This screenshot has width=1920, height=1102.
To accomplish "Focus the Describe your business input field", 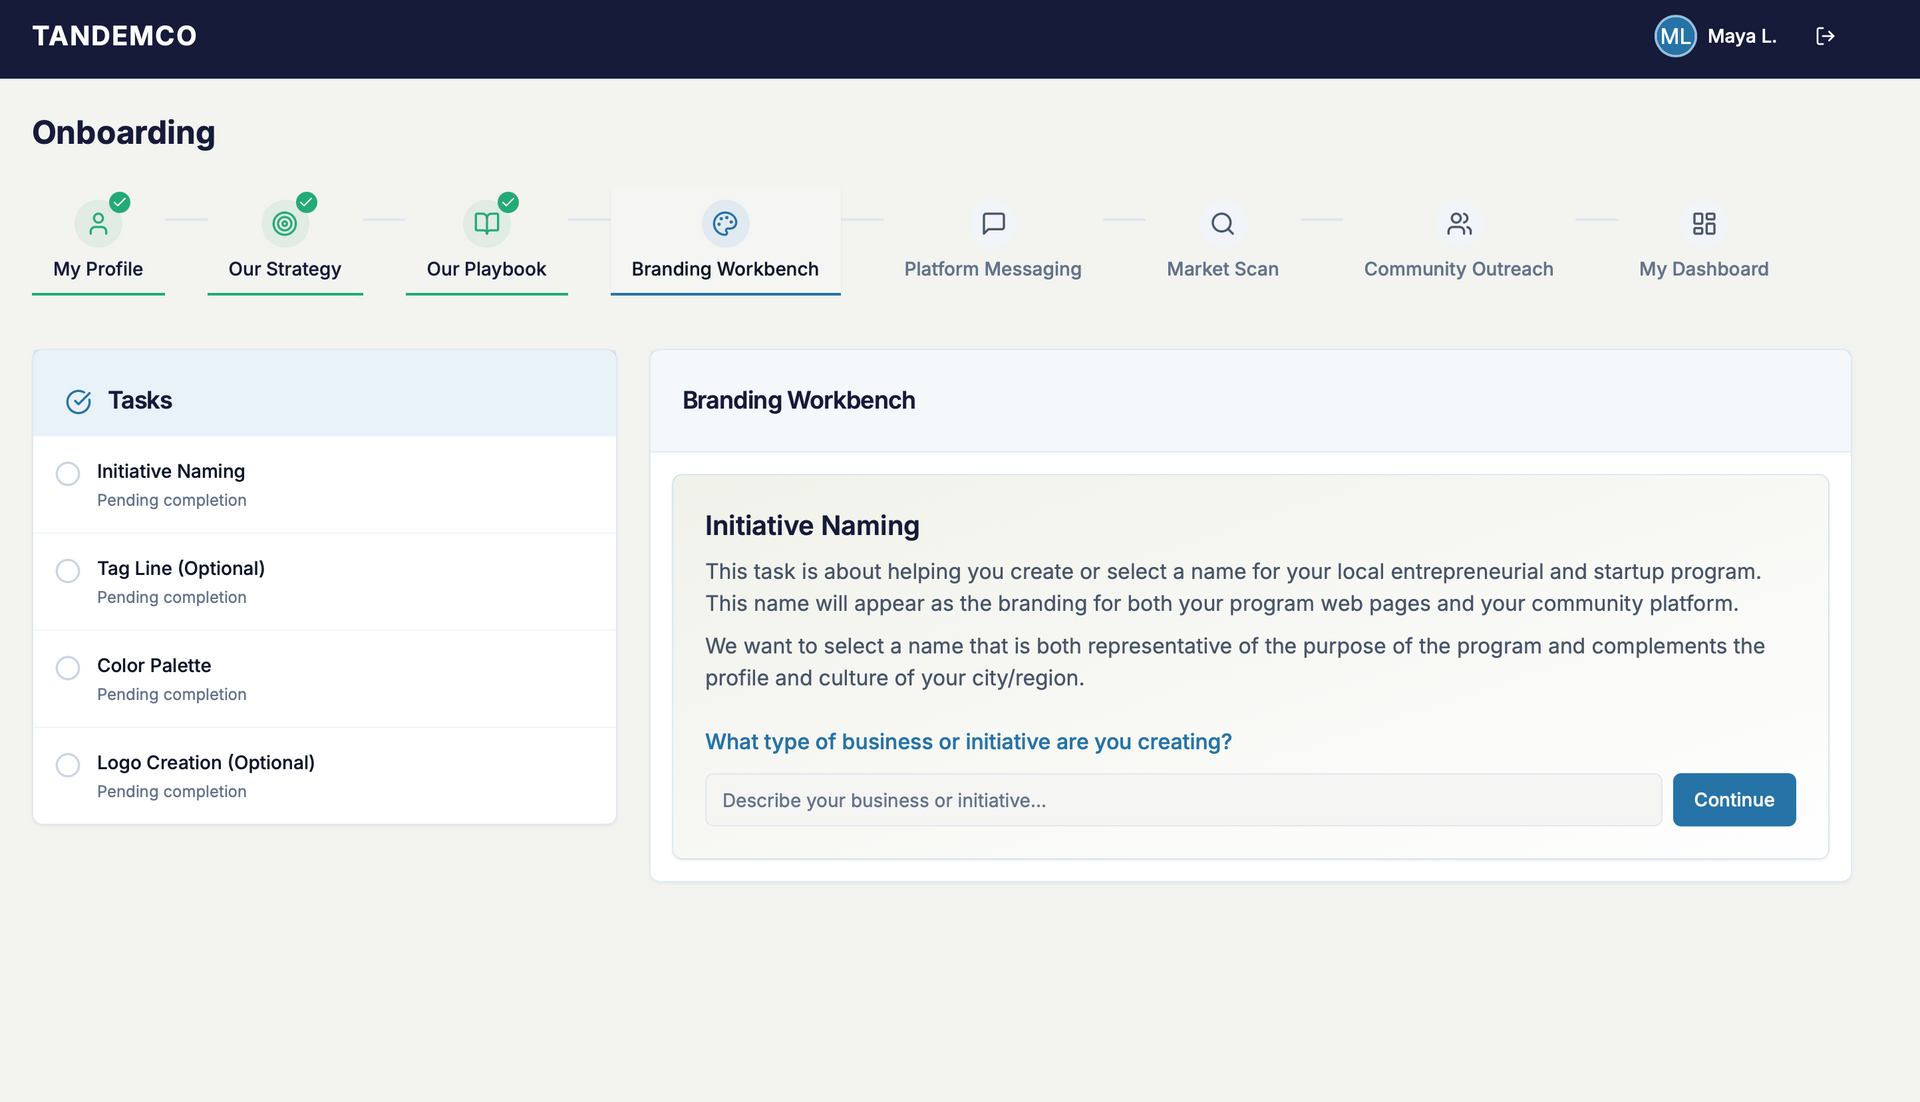I will [x=1183, y=800].
